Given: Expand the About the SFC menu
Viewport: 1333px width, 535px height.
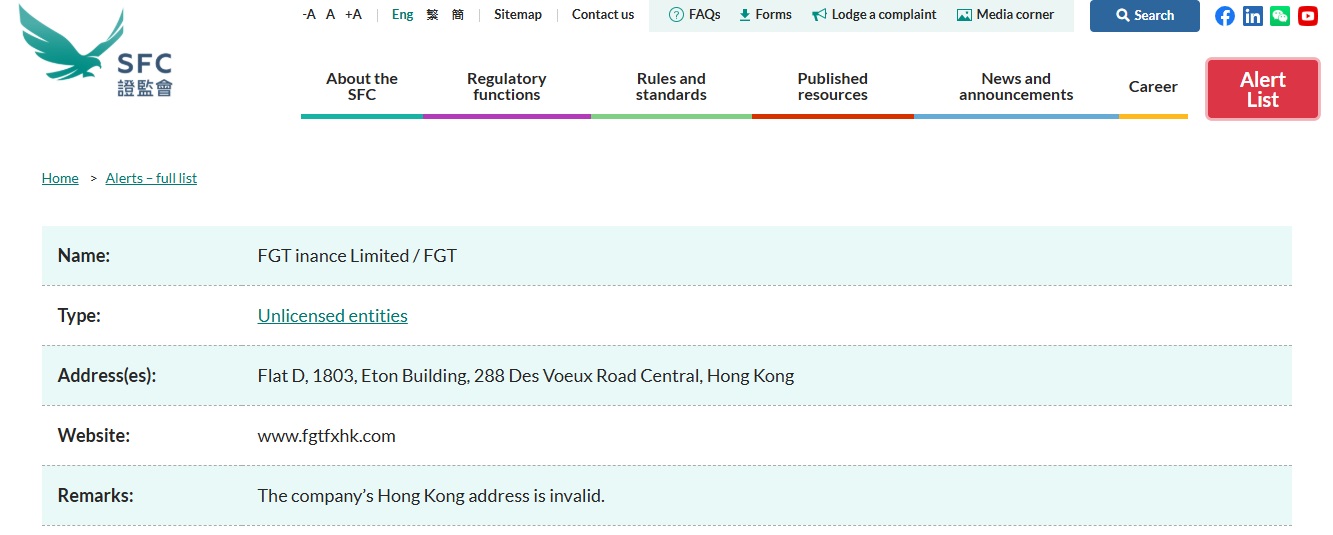Looking at the screenshot, I should point(362,87).
